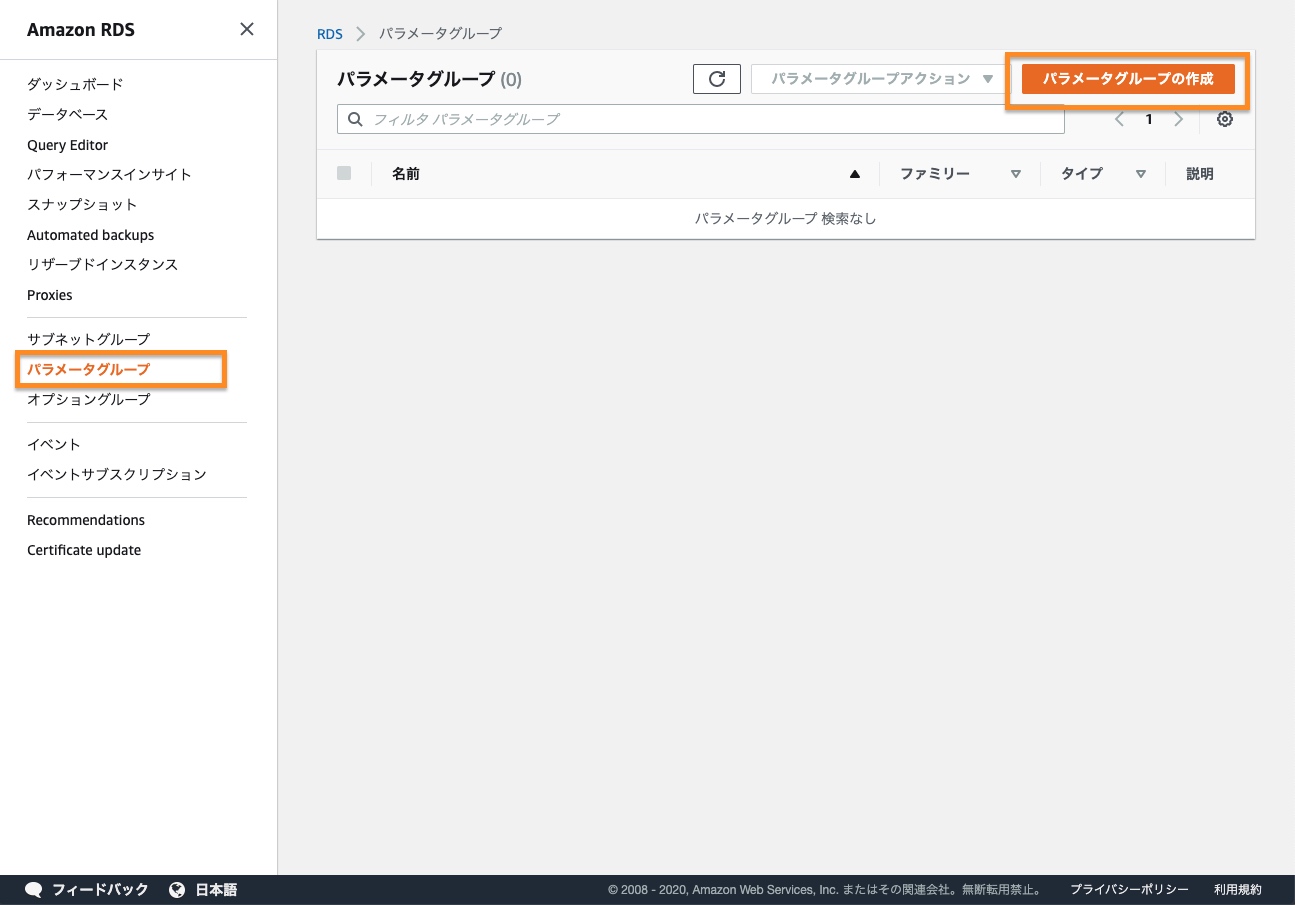Screen dimensions: 1295x905
Task: Click the refresh parameter groups icon
Action: [x=716, y=79]
